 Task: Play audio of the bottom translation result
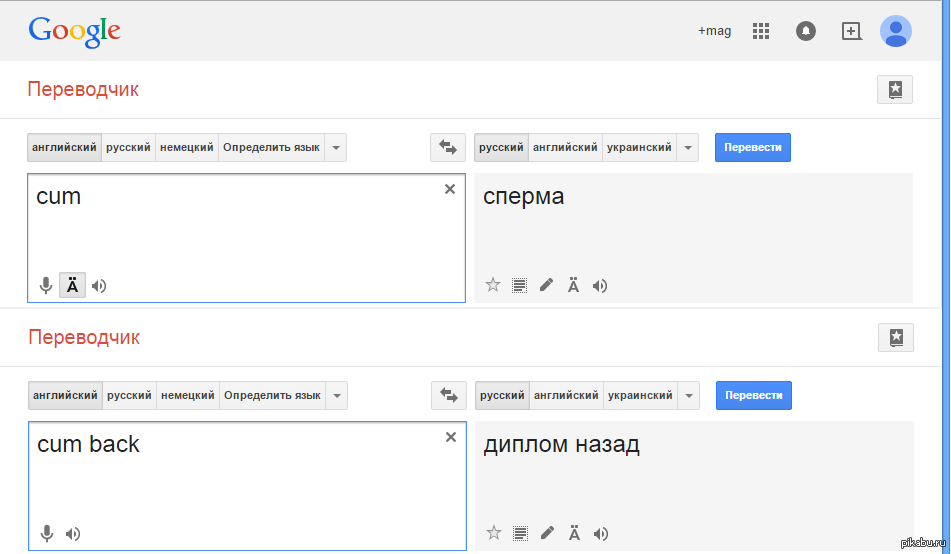600,533
